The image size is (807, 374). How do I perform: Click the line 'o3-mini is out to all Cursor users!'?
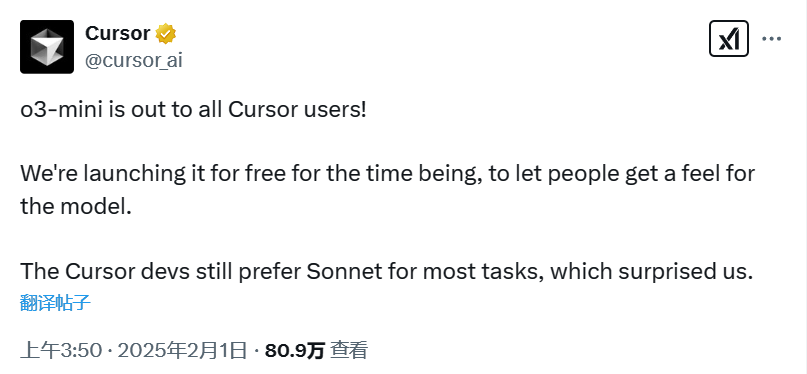coord(194,111)
